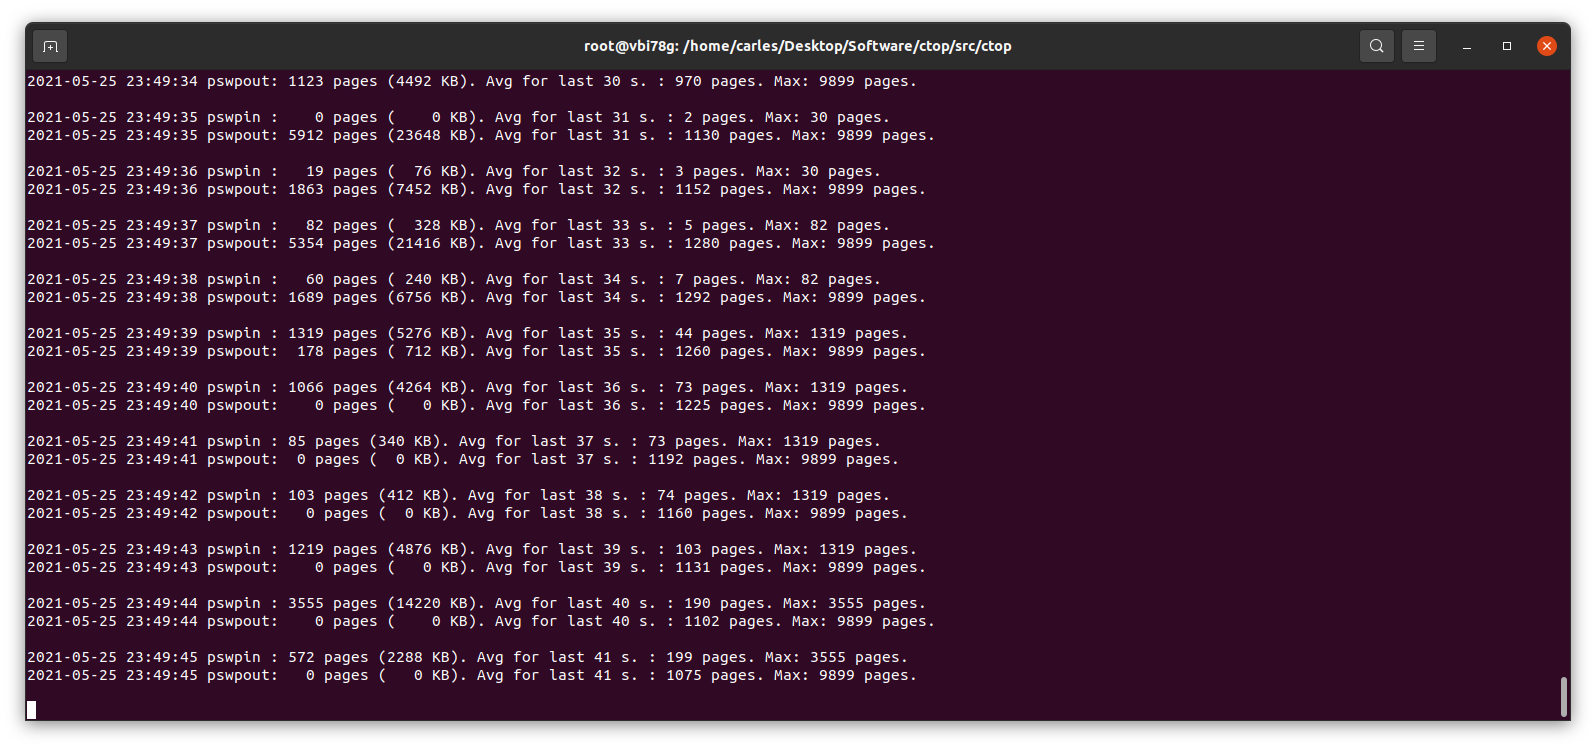
Task: Click the 23:49:43 pswpin 1219 pages line
Action: click(x=472, y=549)
